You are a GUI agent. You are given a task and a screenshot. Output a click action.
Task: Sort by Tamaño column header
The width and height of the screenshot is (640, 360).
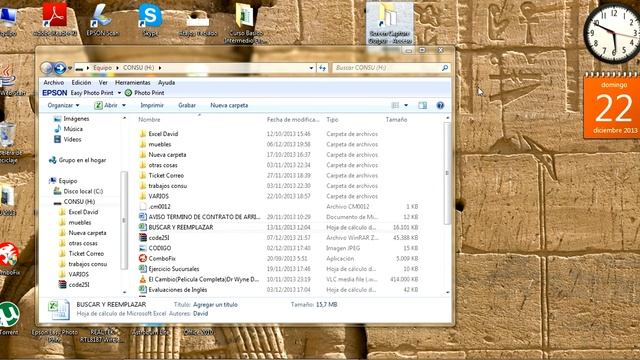[396, 120]
